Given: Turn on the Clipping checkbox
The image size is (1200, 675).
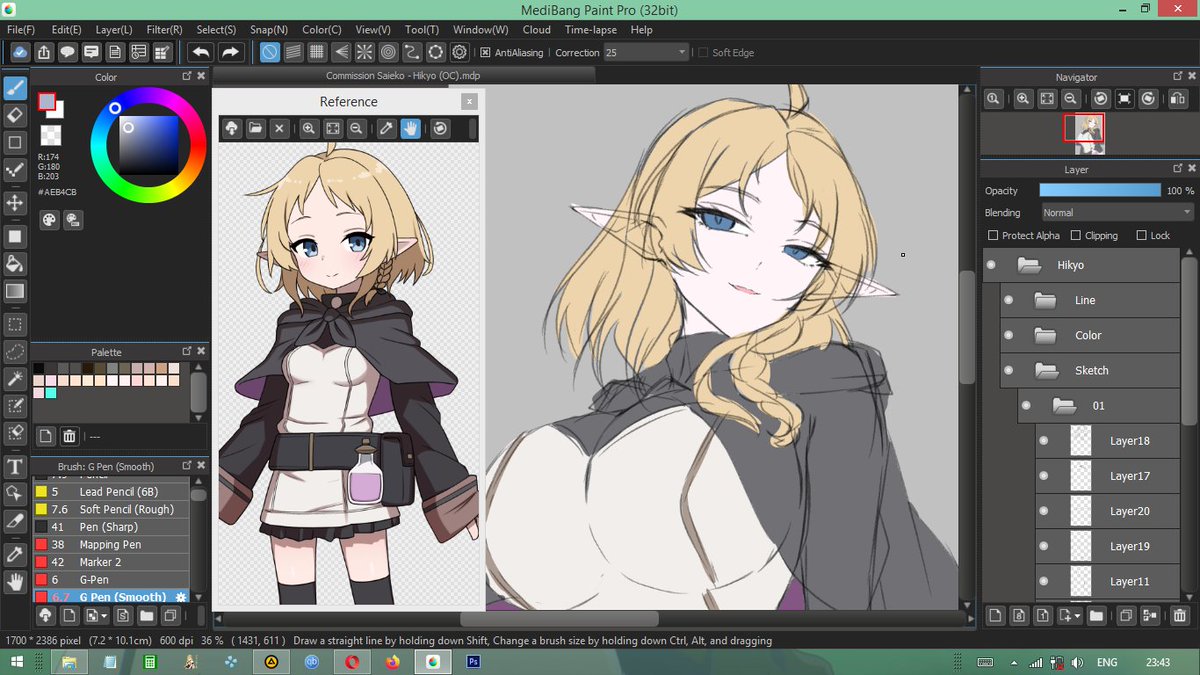Looking at the screenshot, I should (x=1075, y=235).
